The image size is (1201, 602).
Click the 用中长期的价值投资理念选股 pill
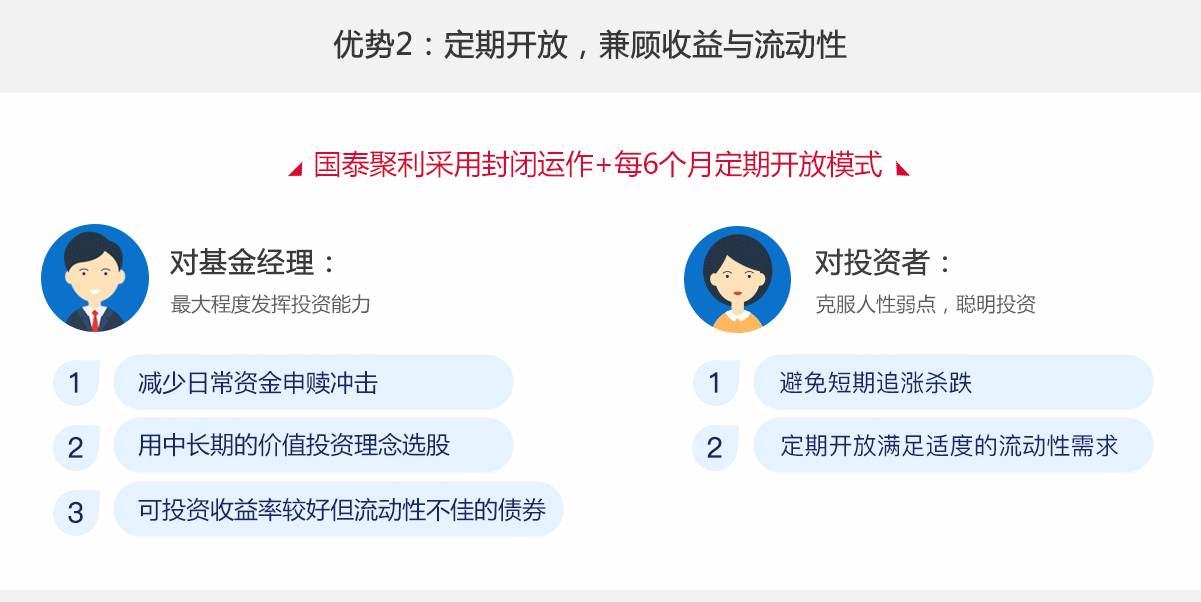tap(313, 446)
